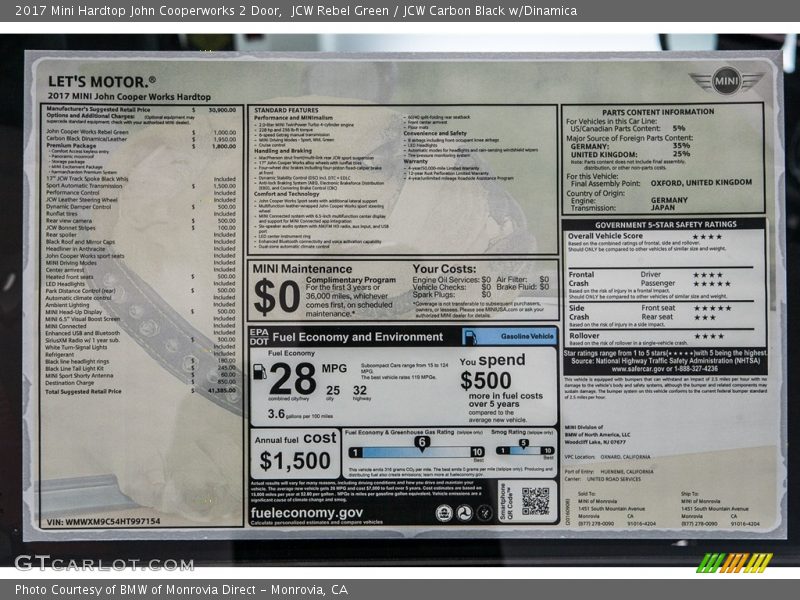Click the QR code on the fuel label
800x600 pixels.
click(x=535, y=501)
